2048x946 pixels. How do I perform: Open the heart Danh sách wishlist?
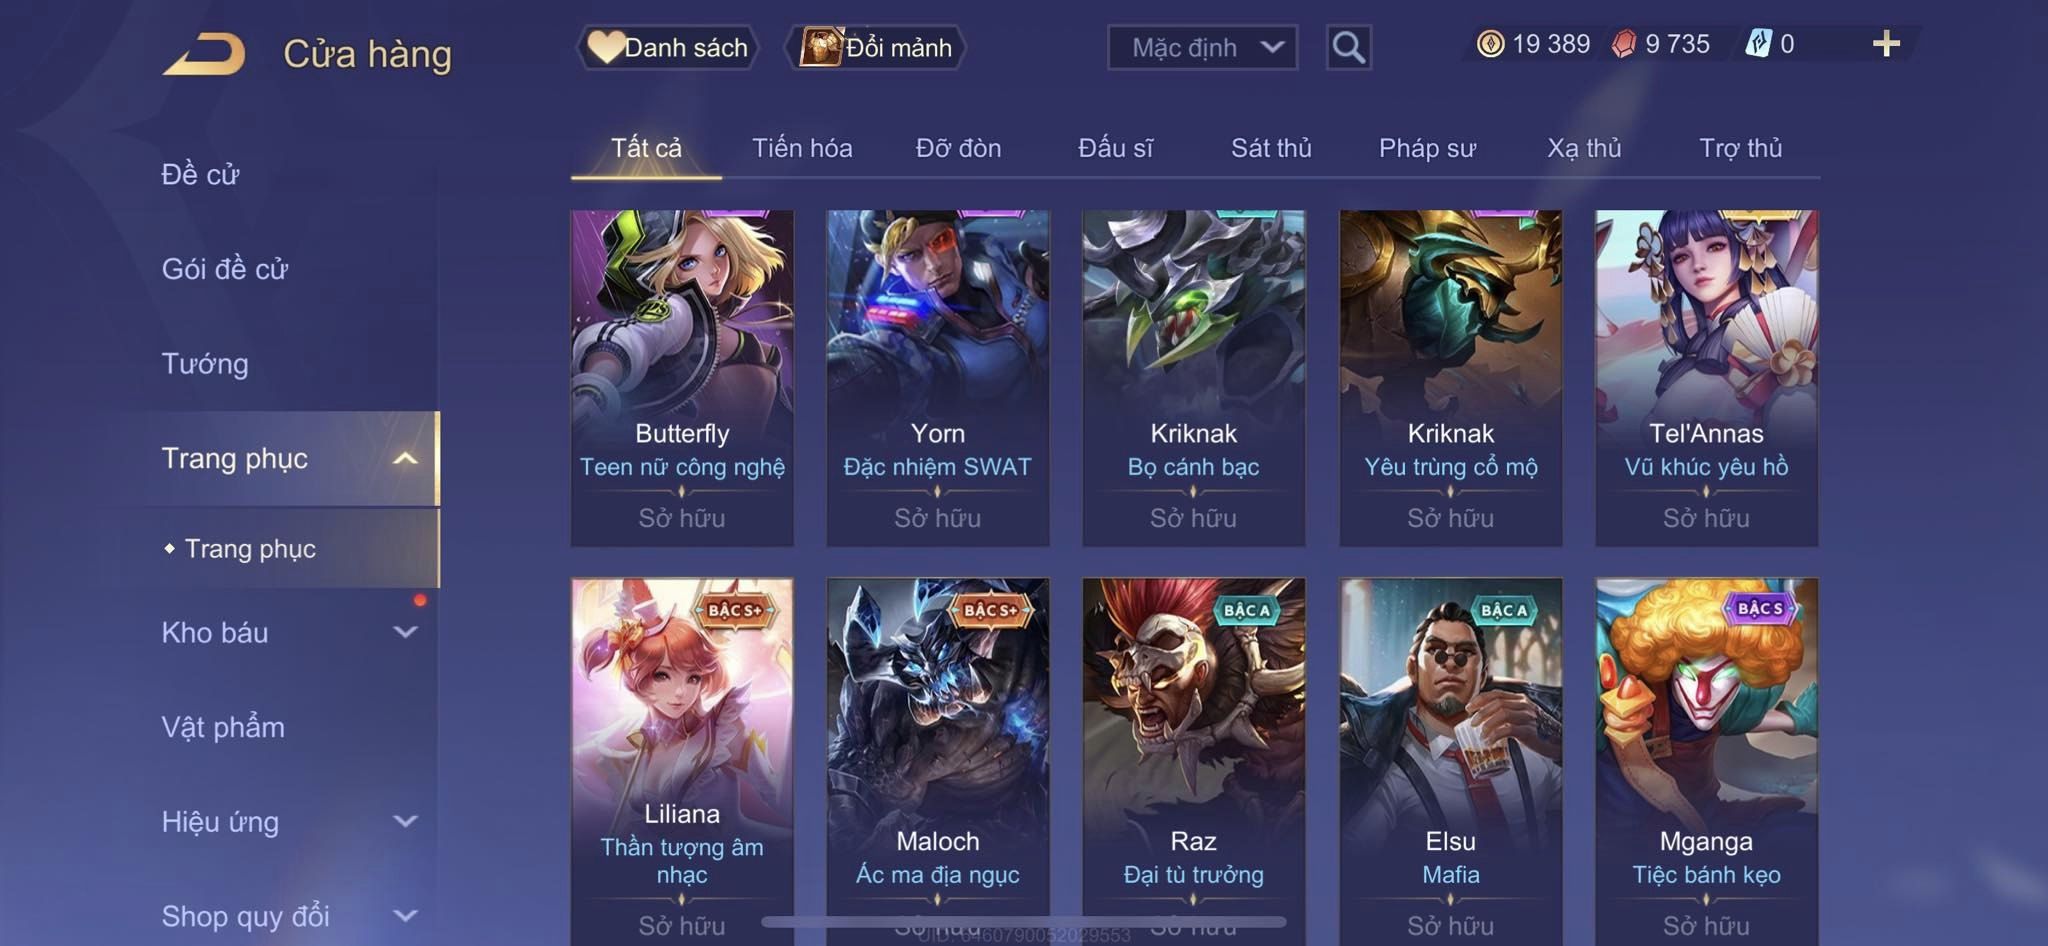coord(668,47)
